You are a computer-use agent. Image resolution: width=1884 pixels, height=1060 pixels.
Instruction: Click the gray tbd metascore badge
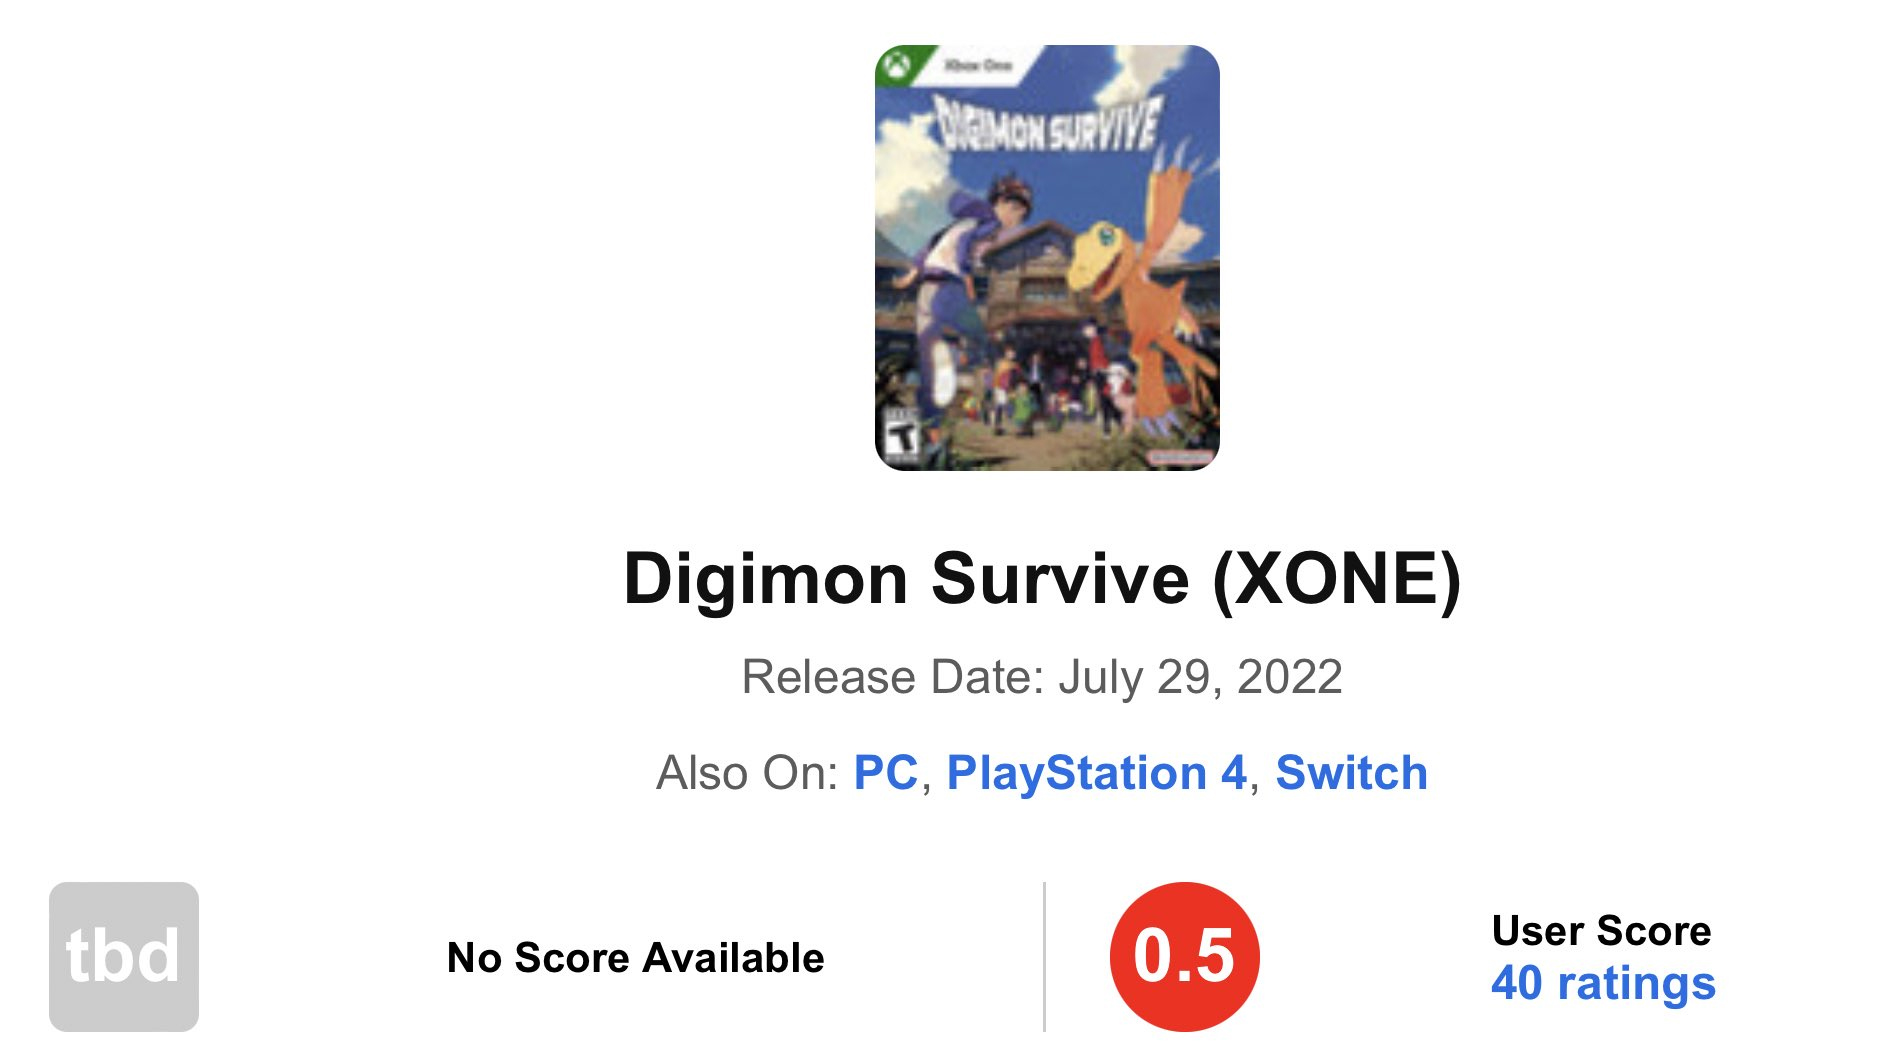pyautogui.click(x=124, y=956)
